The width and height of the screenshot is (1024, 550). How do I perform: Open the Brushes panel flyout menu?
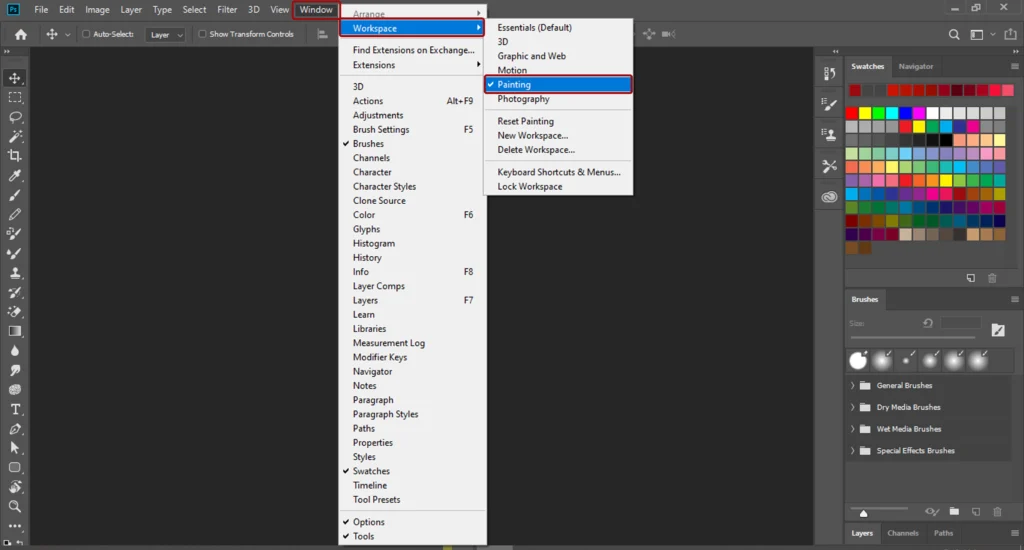pyautogui.click(x=1014, y=299)
